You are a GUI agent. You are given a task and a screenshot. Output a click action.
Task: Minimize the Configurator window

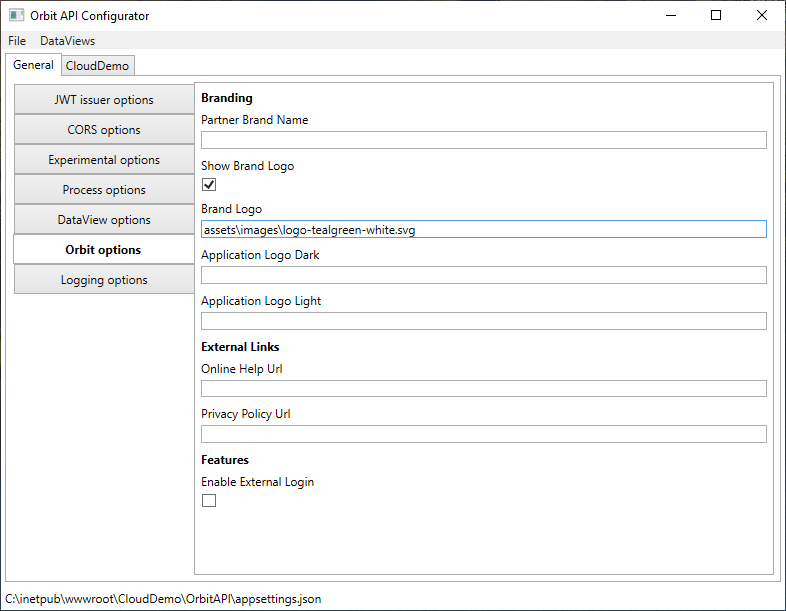[671, 16]
